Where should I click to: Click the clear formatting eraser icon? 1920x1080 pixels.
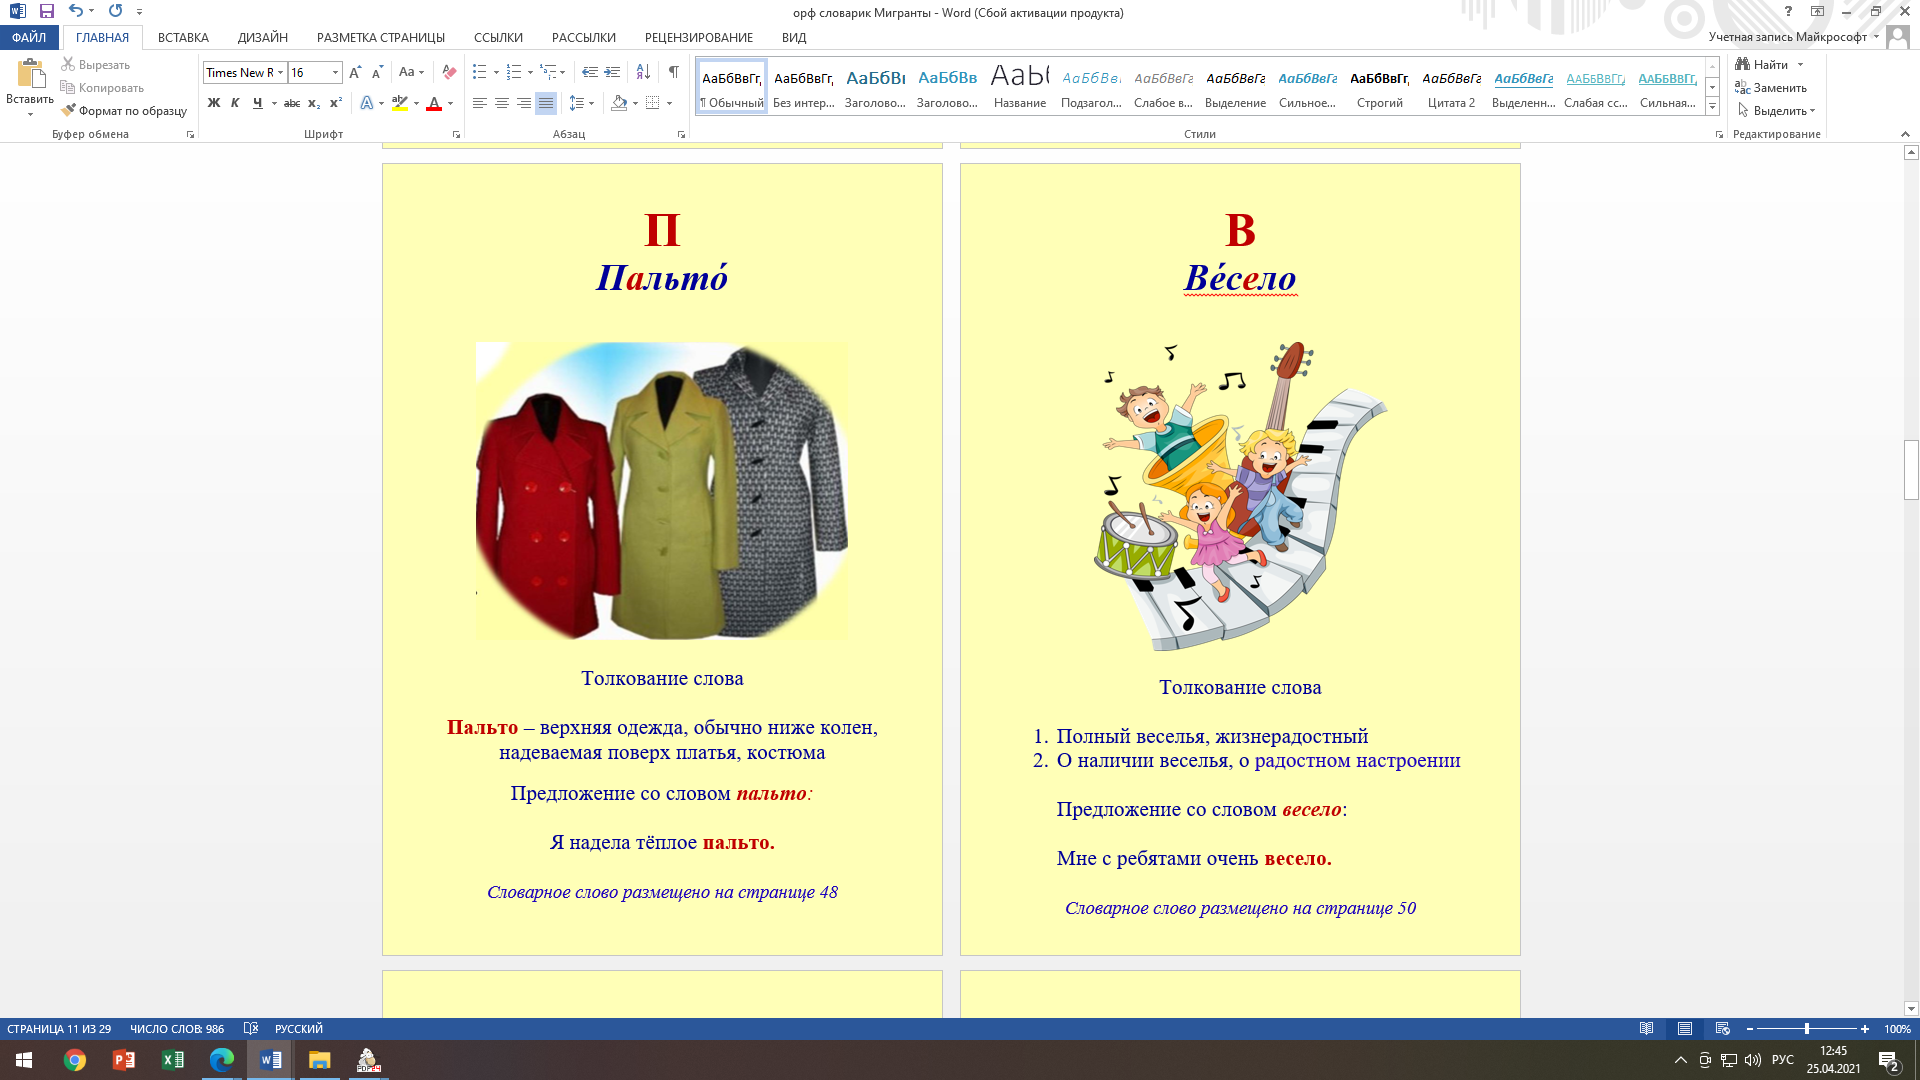pos(449,72)
